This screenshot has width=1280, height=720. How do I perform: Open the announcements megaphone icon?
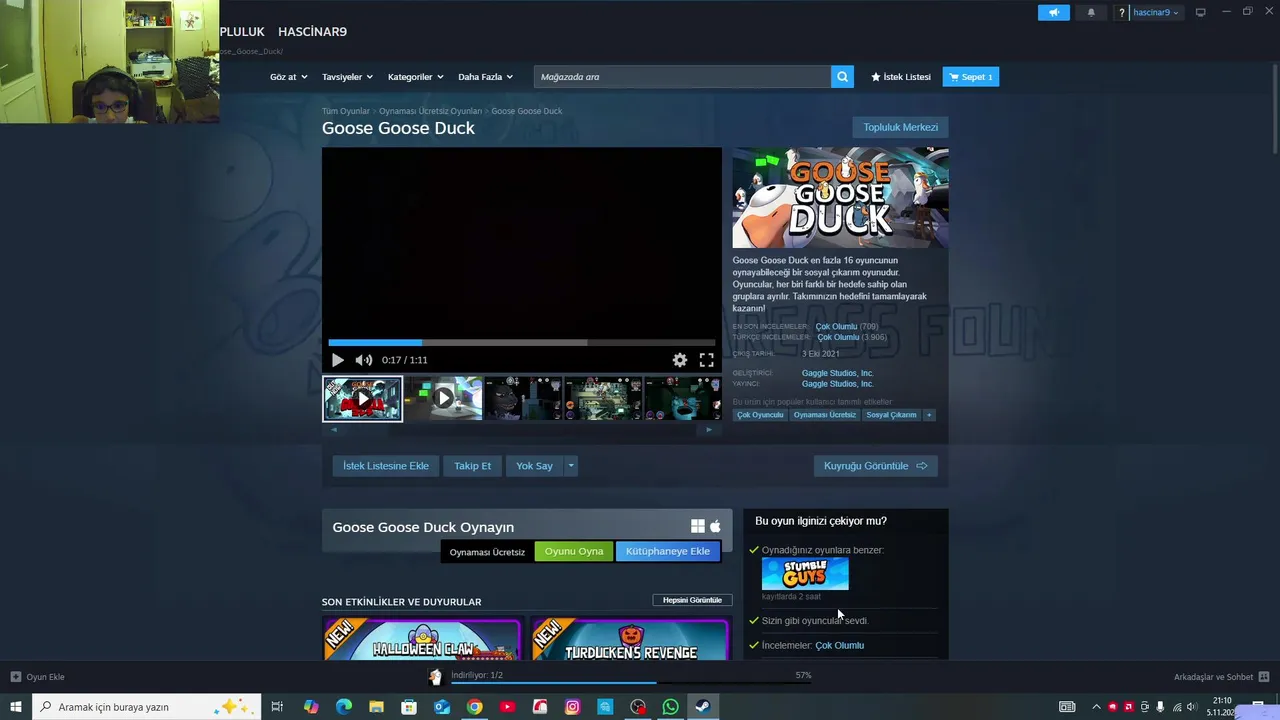(1053, 12)
